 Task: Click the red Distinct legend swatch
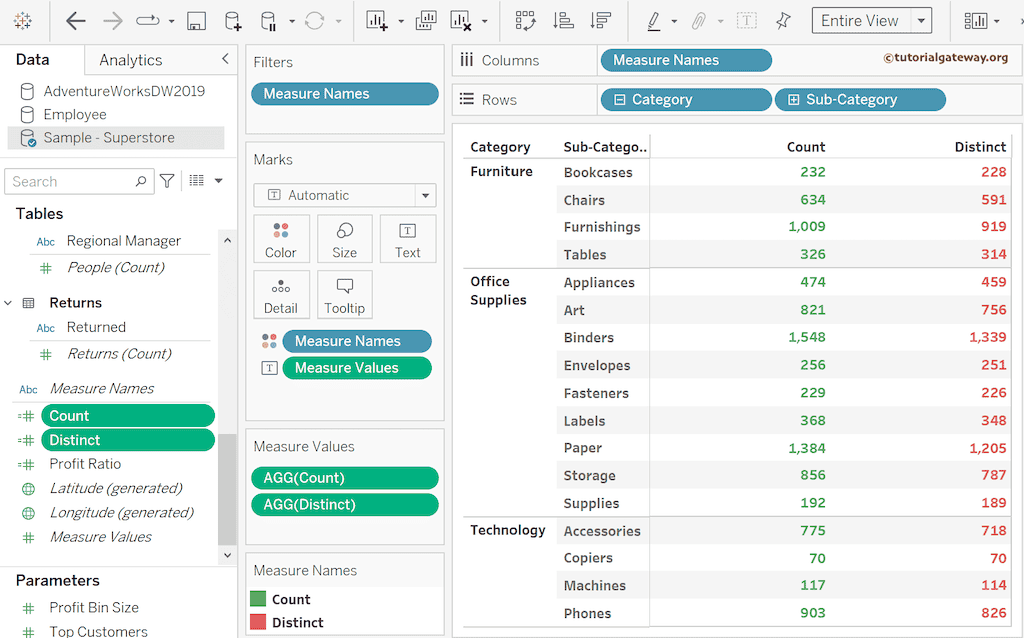[x=258, y=622]
